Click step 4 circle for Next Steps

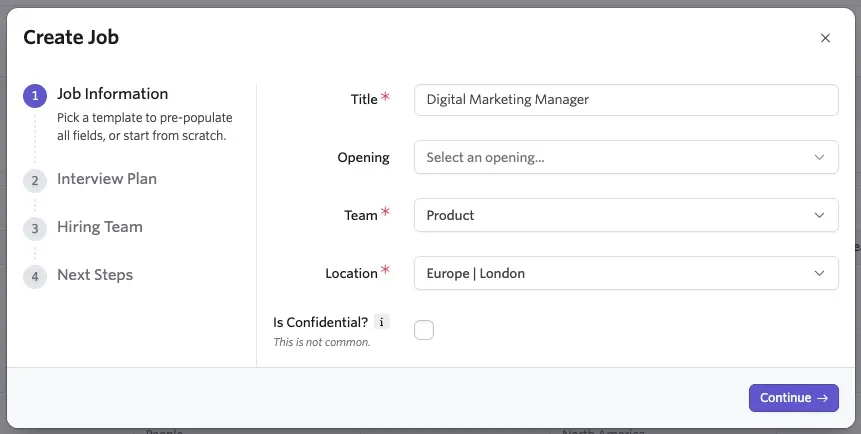(x=35, y=276)
